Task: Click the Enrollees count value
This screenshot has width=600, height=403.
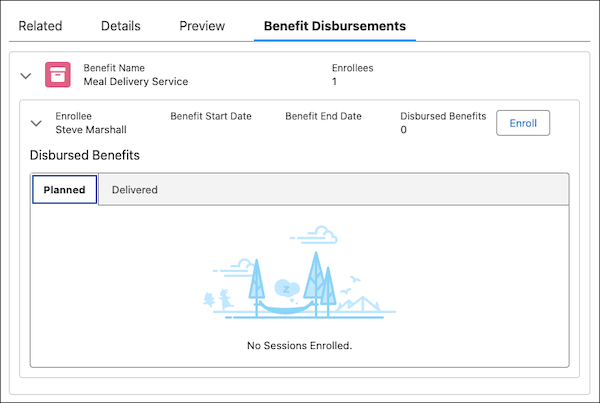Action: pyautogui.click(x=334, y=82)
